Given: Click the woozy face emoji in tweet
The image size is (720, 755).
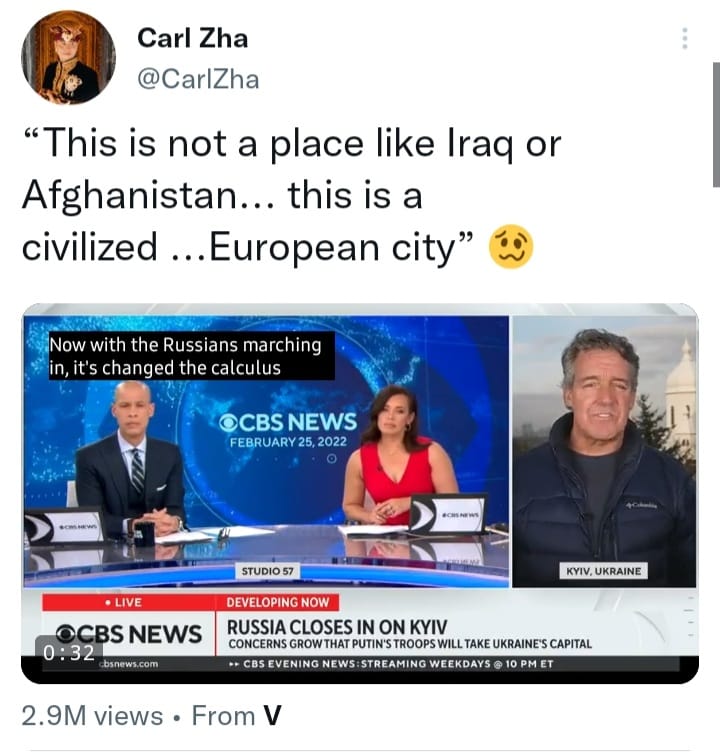Looking at the screenshot, I should pos(511,247).
